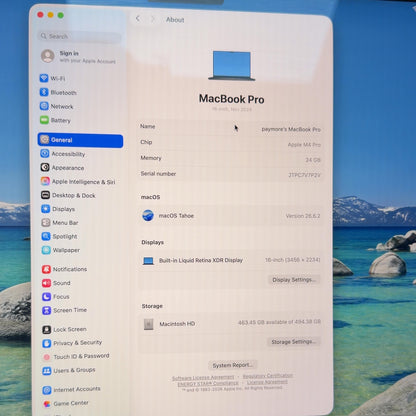Go forward with the right chevron
Screen dimensions: 416x416
tap(152, 19)
